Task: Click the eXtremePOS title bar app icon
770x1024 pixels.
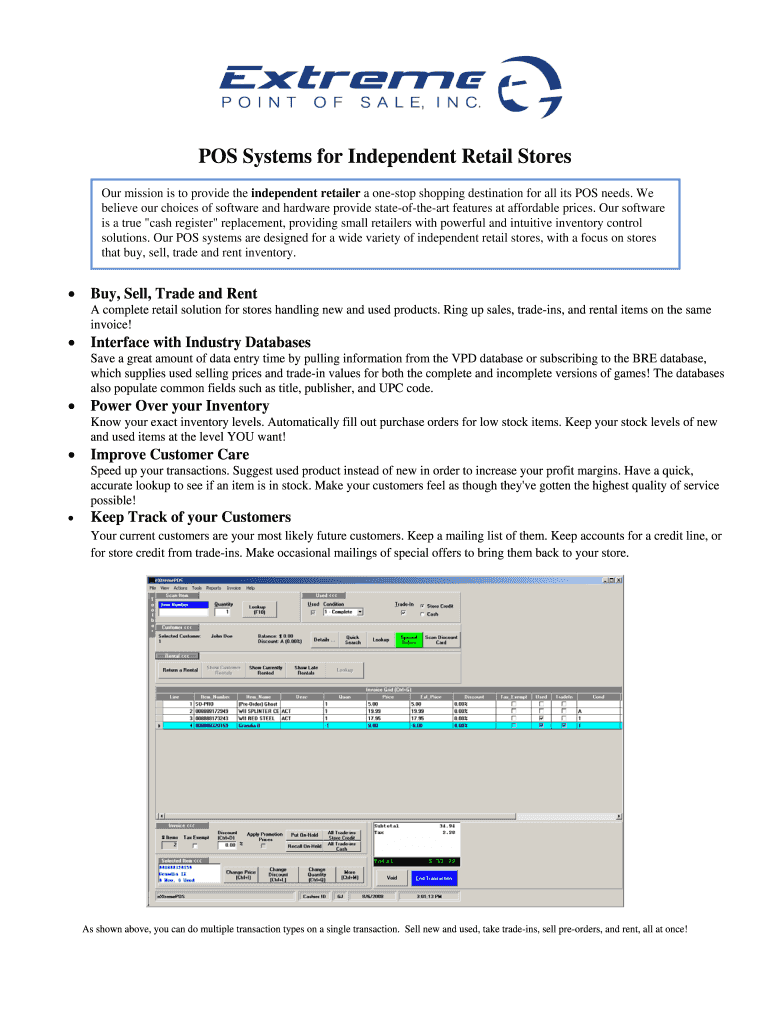Action: click(152, 579)
